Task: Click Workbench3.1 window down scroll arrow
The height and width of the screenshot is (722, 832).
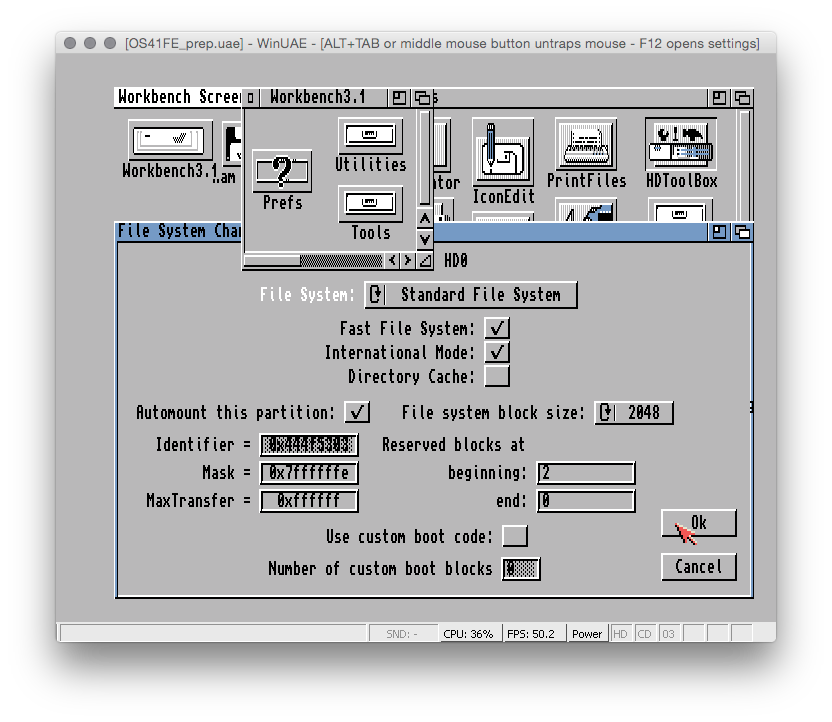Action: pyautogui.click(x=424, y=239)
